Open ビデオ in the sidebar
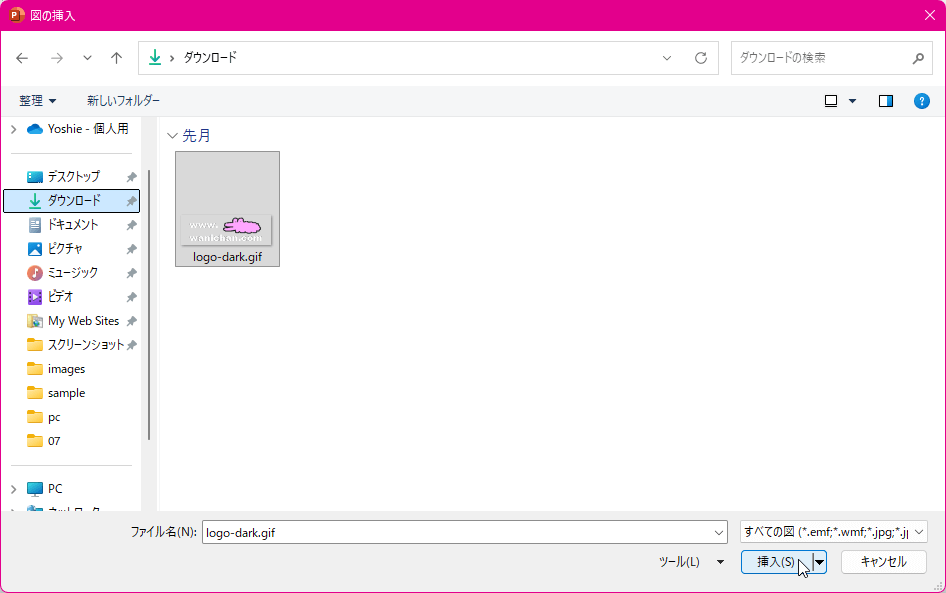 pyautogui.click(x=60, y=297)
